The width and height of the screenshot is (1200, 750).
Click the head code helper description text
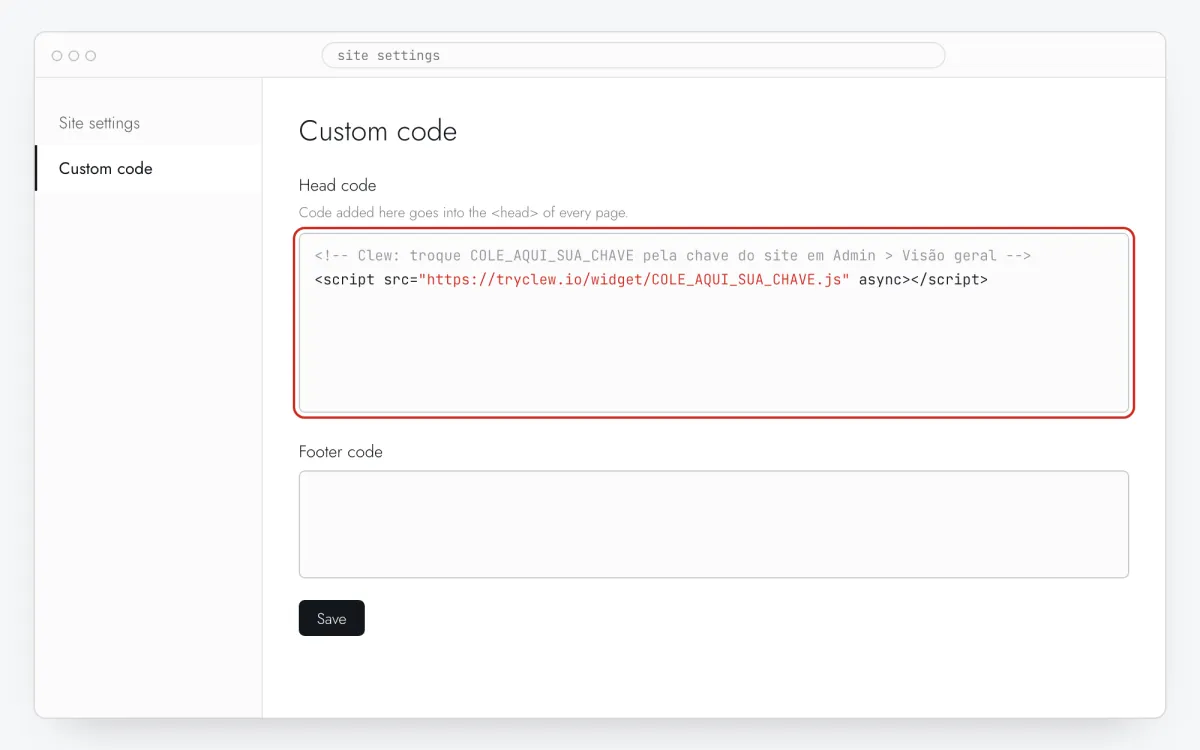(463, 213)
